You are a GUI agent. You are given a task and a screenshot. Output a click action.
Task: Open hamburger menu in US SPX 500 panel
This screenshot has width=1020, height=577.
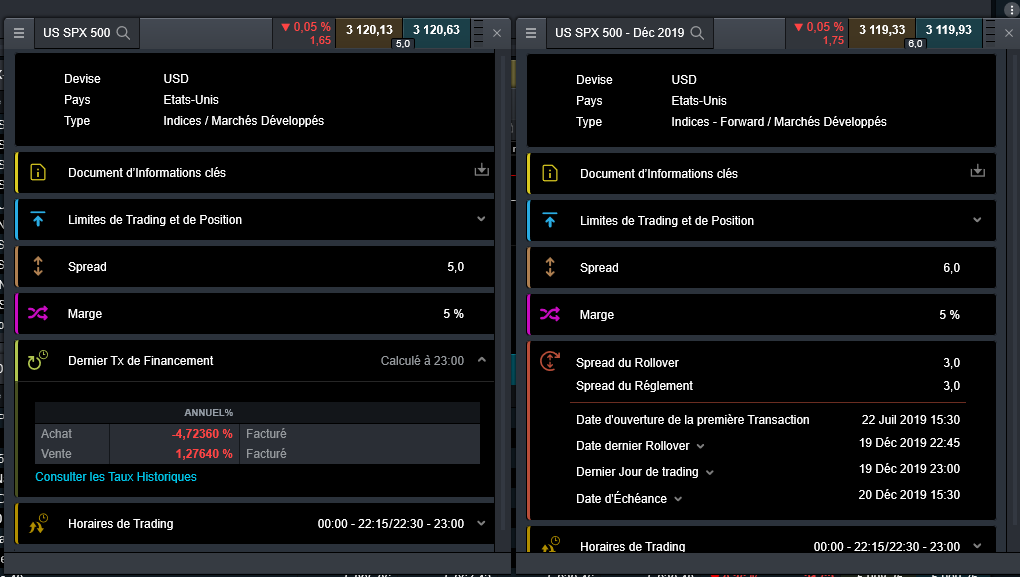(x=19, y=33)
